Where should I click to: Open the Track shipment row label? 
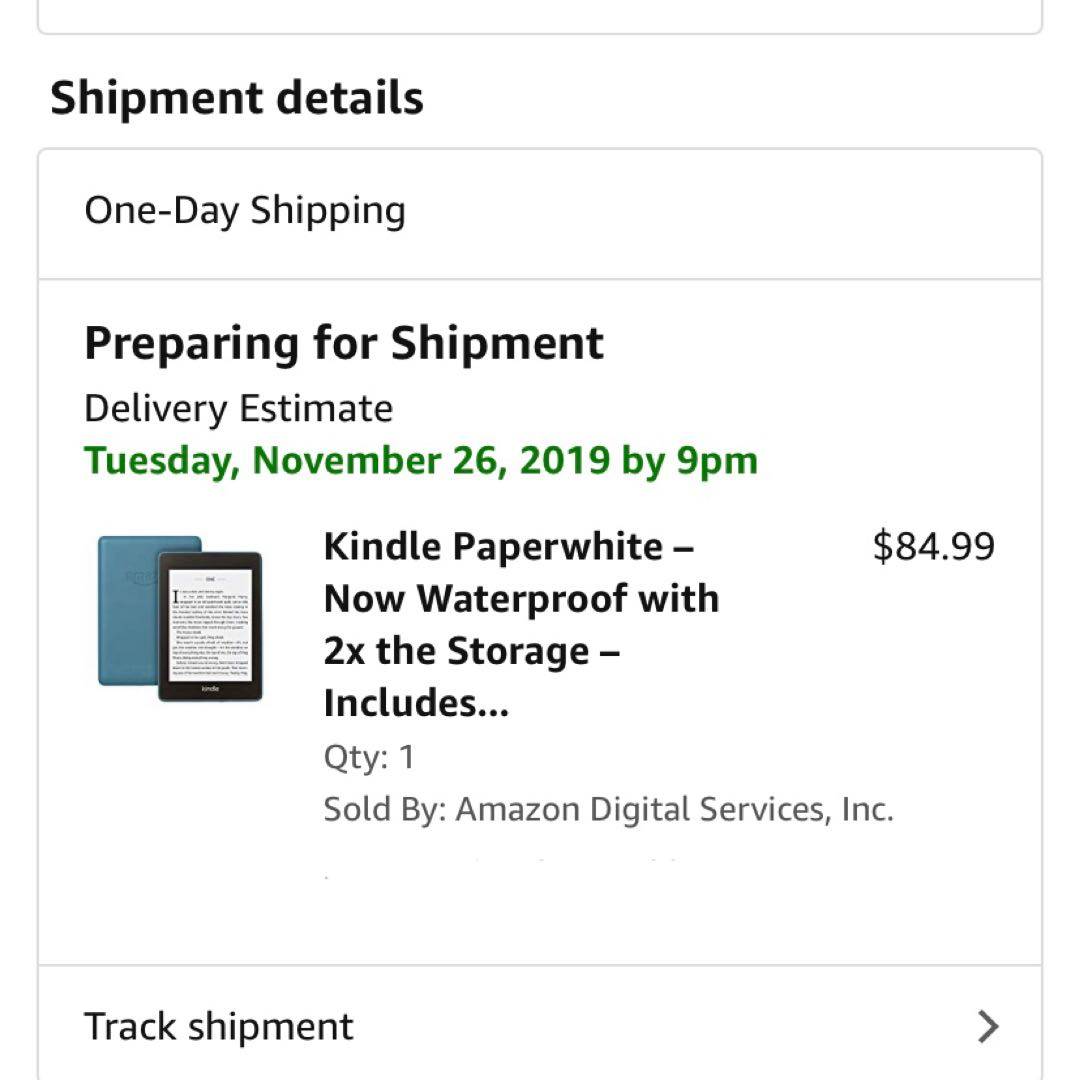[x=219, y=1026]
